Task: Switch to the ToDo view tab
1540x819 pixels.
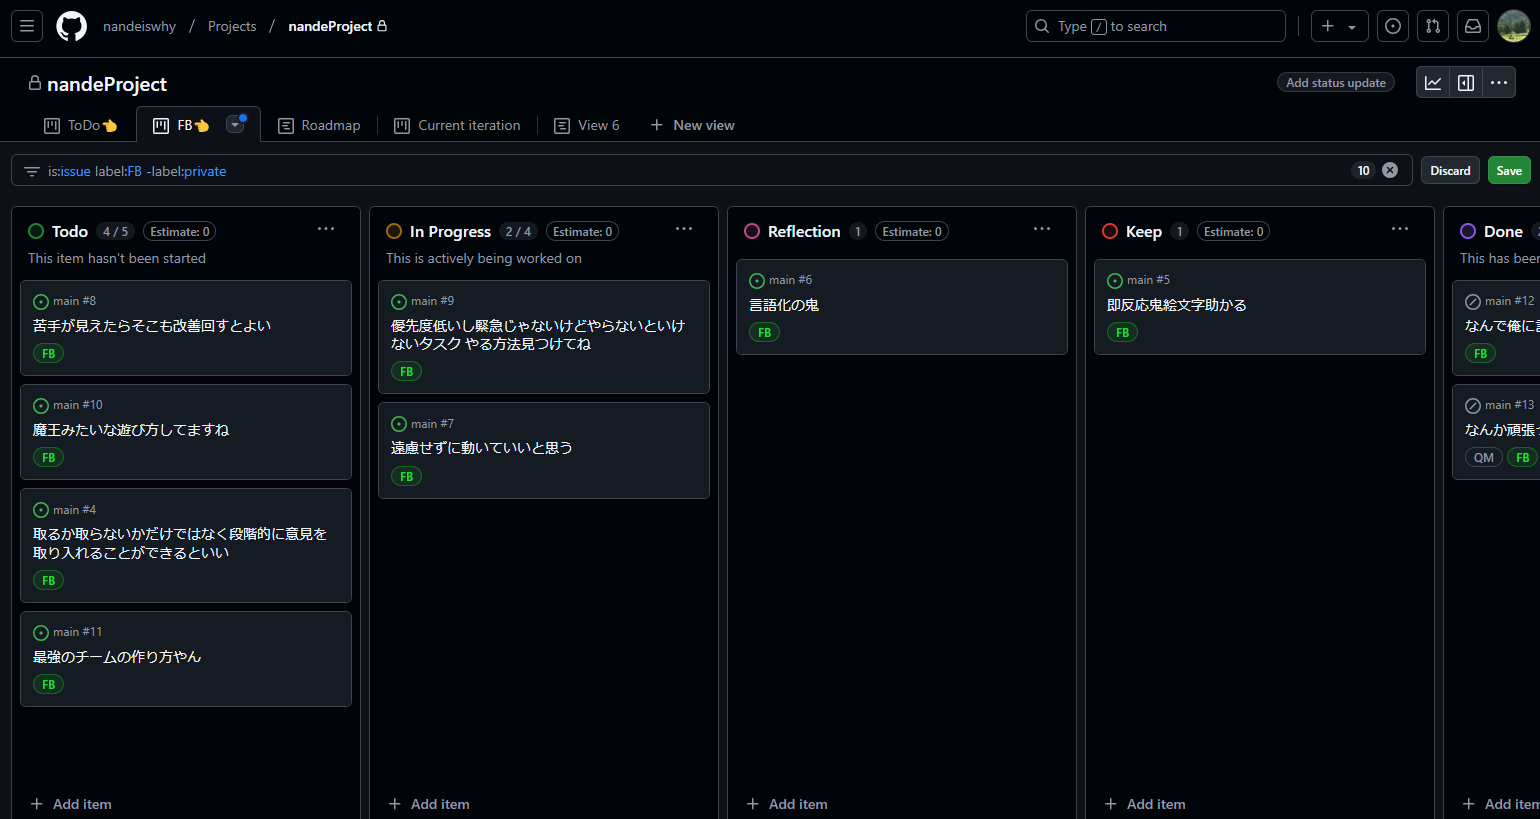Action: 80,125
